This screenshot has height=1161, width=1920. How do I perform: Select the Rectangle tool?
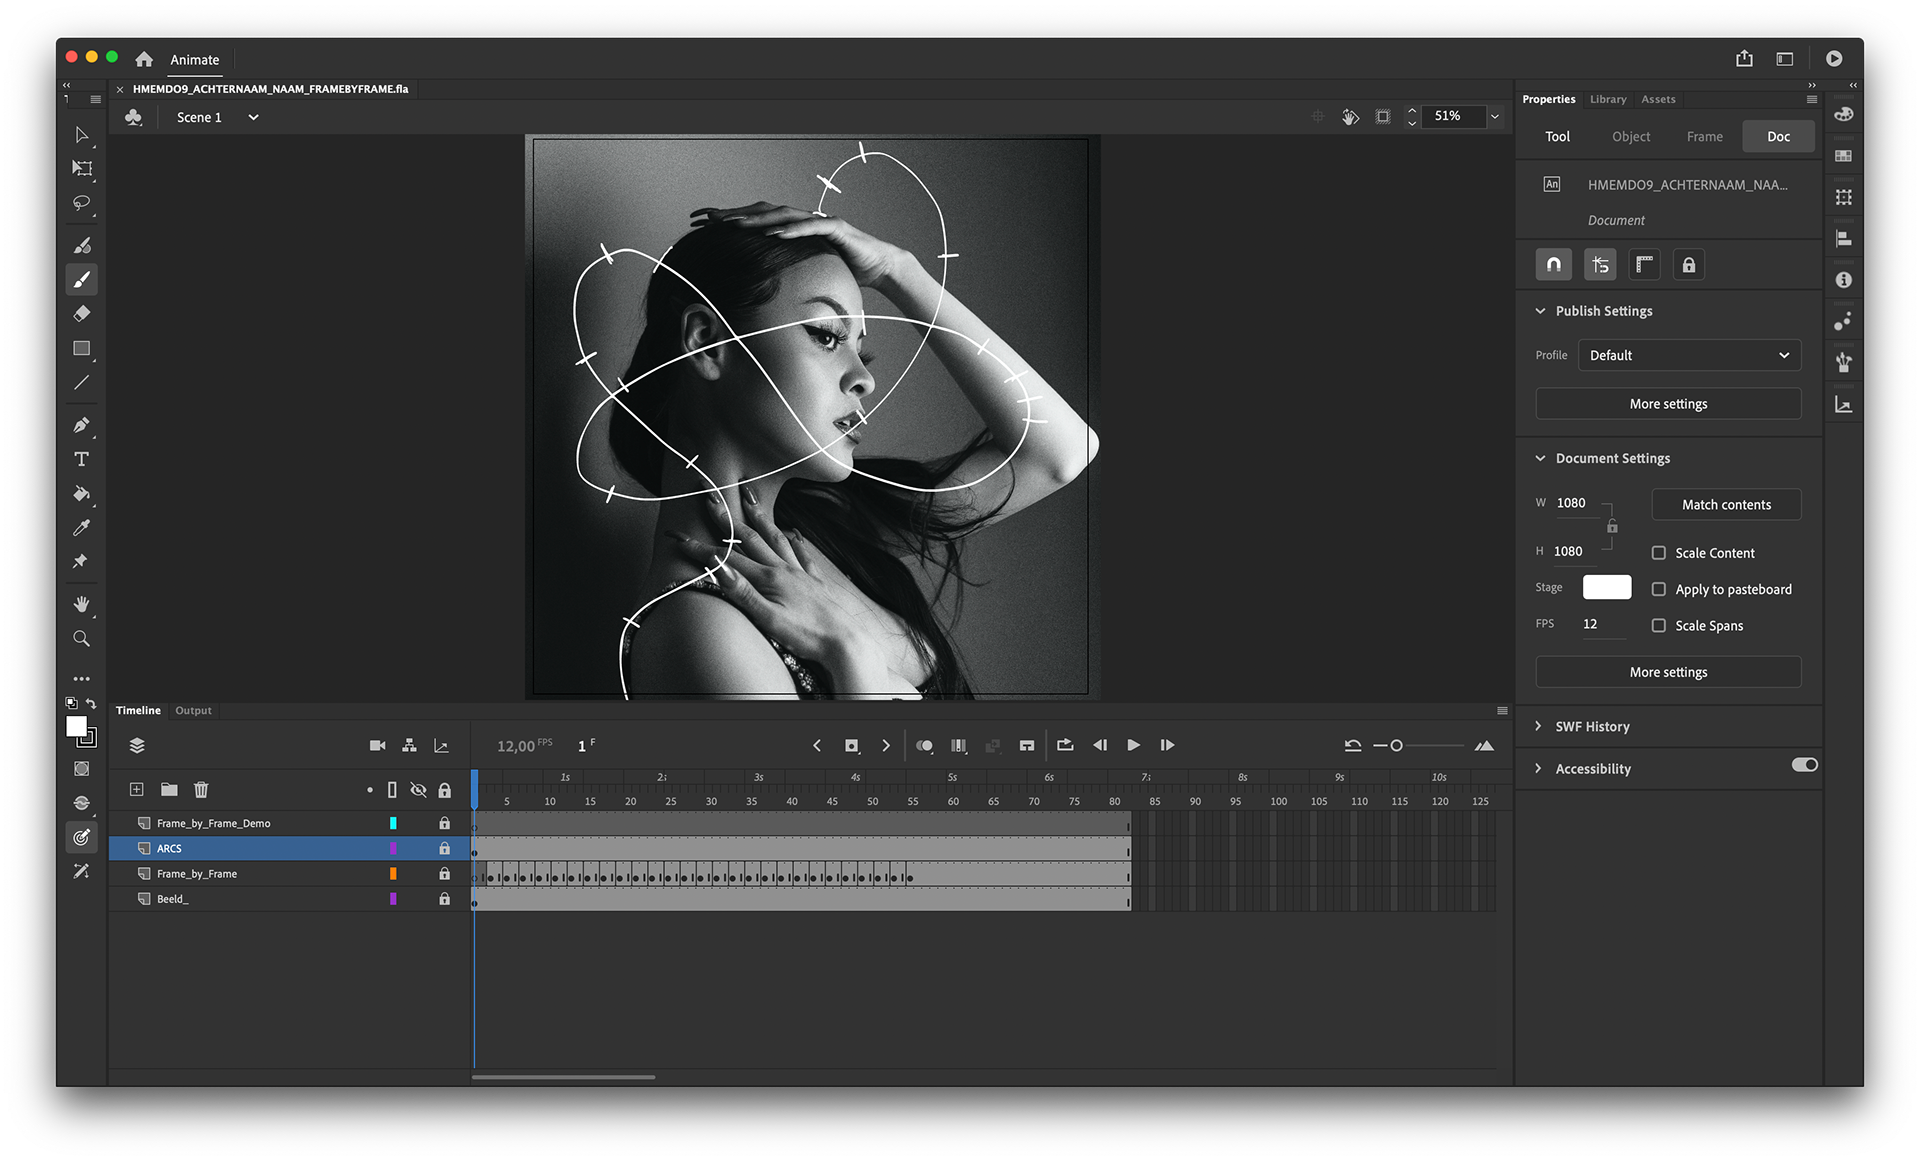coord(82,348)
